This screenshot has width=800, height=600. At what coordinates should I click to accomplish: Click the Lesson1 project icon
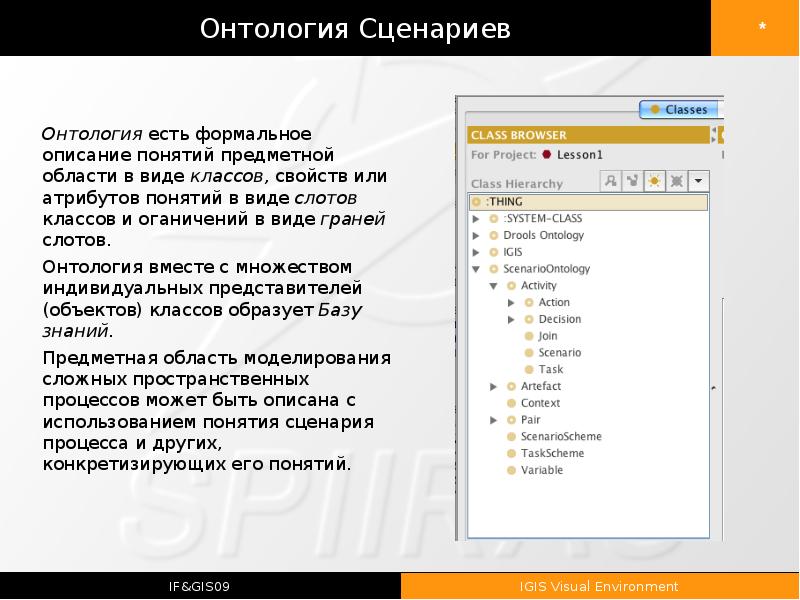pos(547,155)
